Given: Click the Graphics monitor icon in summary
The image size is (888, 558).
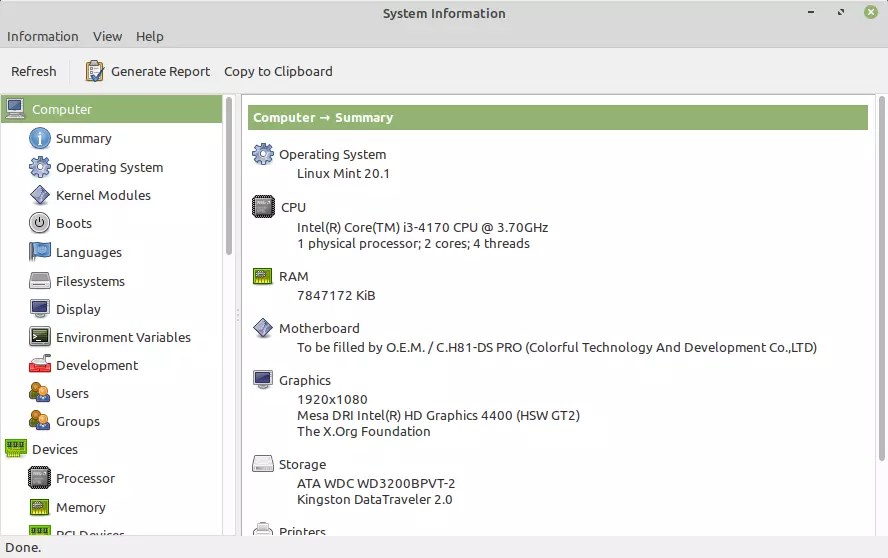Looking at the screenshot, I should 263,380.
